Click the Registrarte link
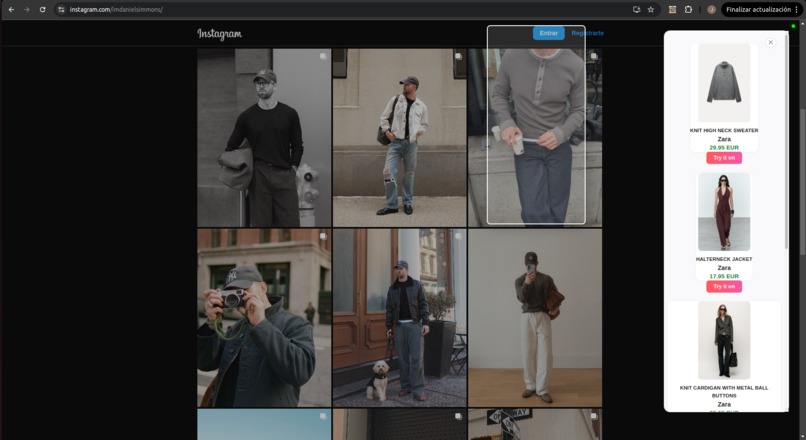 click(588, 33)
